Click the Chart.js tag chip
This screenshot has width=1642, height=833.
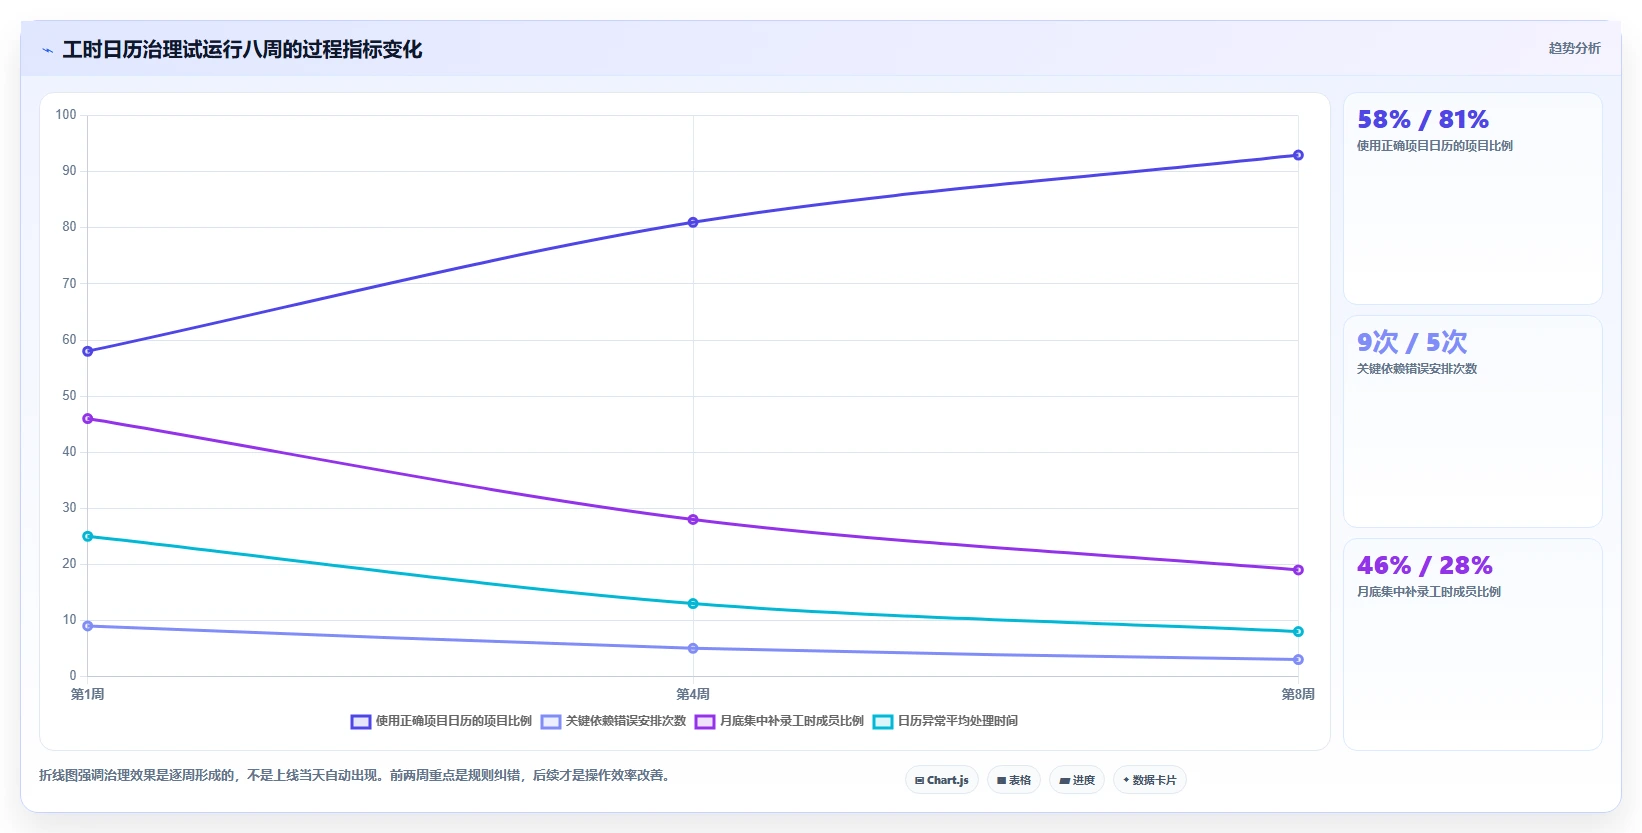(942, 780)
